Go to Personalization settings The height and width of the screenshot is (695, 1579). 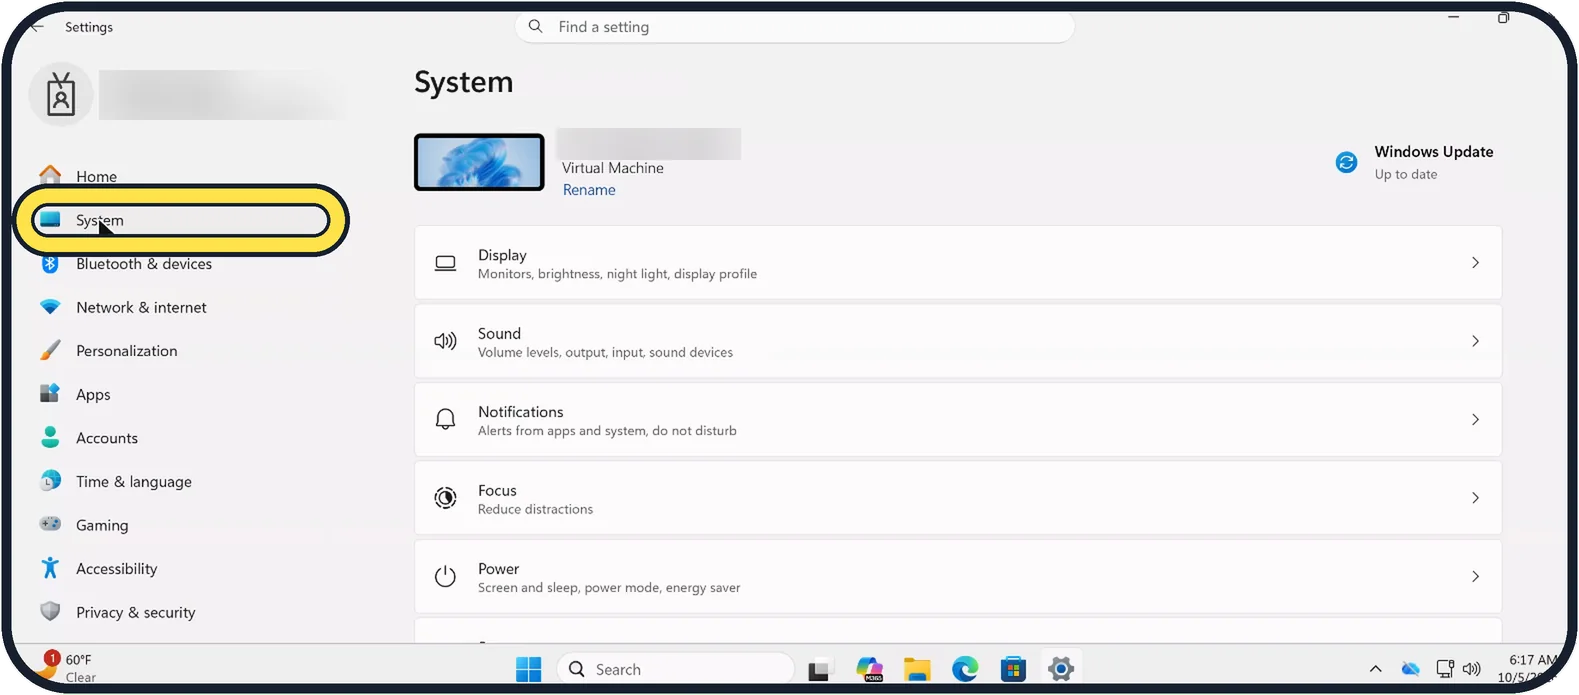coord(127,351)
